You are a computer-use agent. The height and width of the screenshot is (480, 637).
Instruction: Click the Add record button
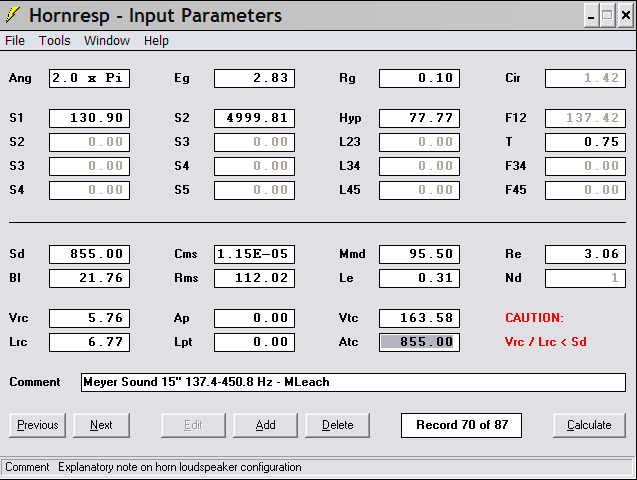(x=265, y=425)
